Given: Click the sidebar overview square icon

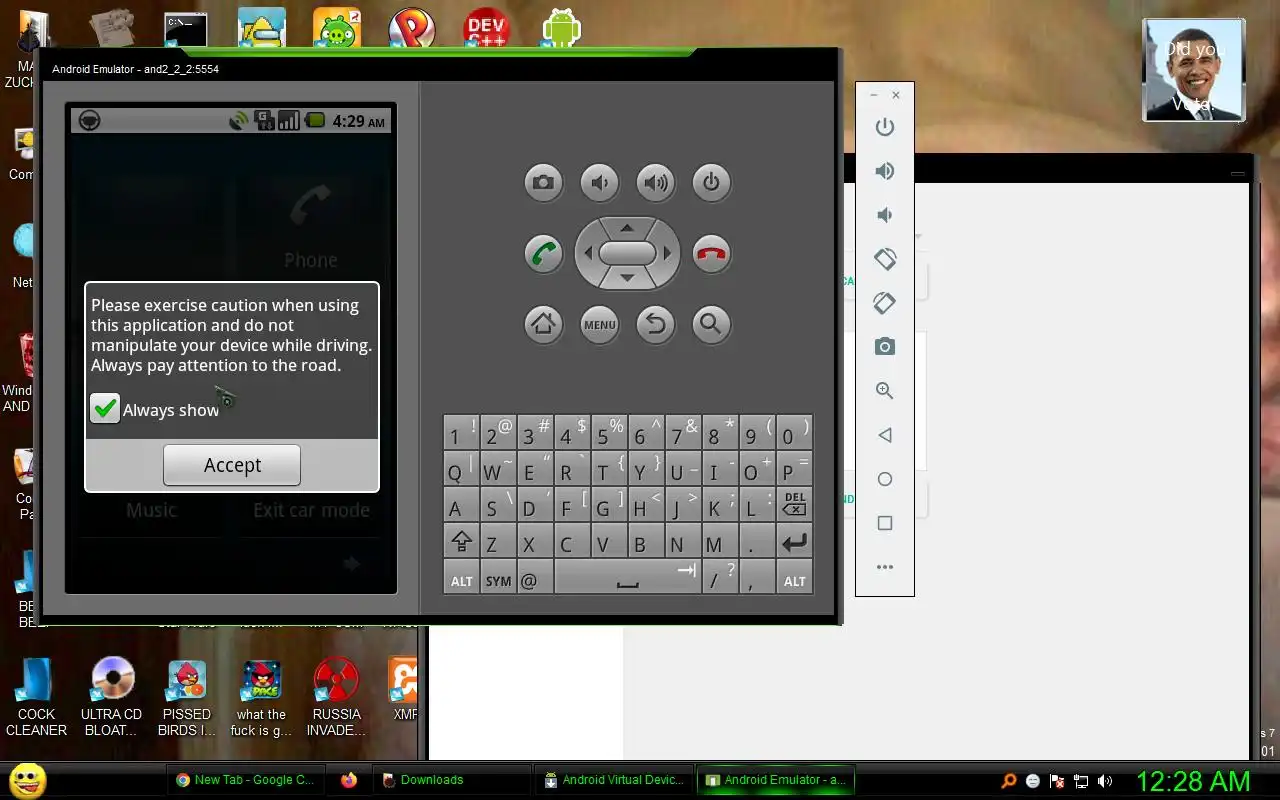Looking at the screenshot, I should click(884, 523).
